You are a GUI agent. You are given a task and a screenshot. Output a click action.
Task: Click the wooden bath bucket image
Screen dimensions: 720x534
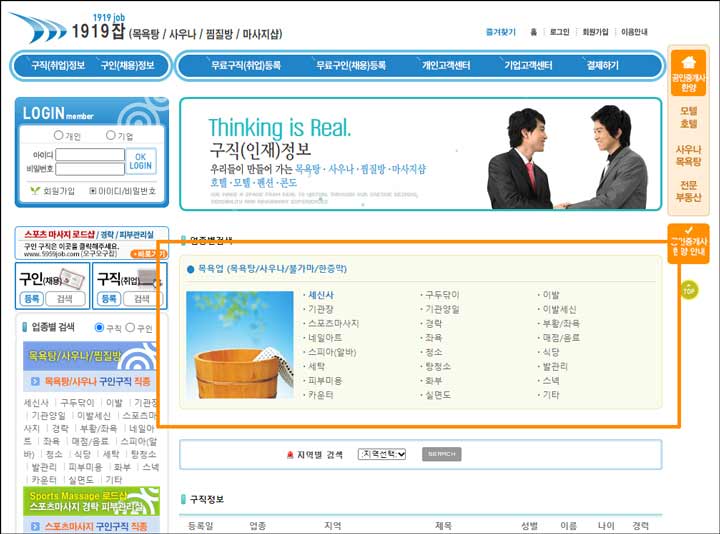pos(240,345)
